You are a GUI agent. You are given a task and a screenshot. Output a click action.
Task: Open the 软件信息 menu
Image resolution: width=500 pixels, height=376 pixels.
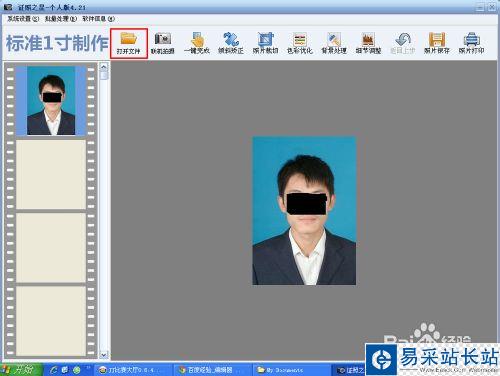pyautogui.click(x=98, y=19)
